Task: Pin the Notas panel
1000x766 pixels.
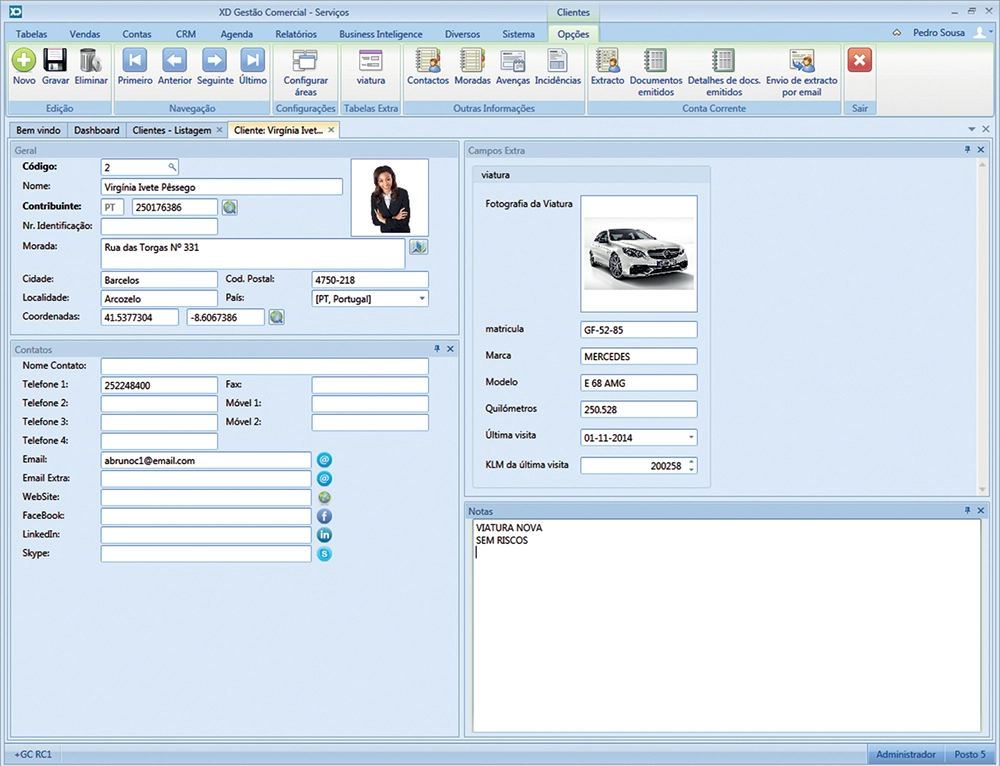Action: click(967, 511)
